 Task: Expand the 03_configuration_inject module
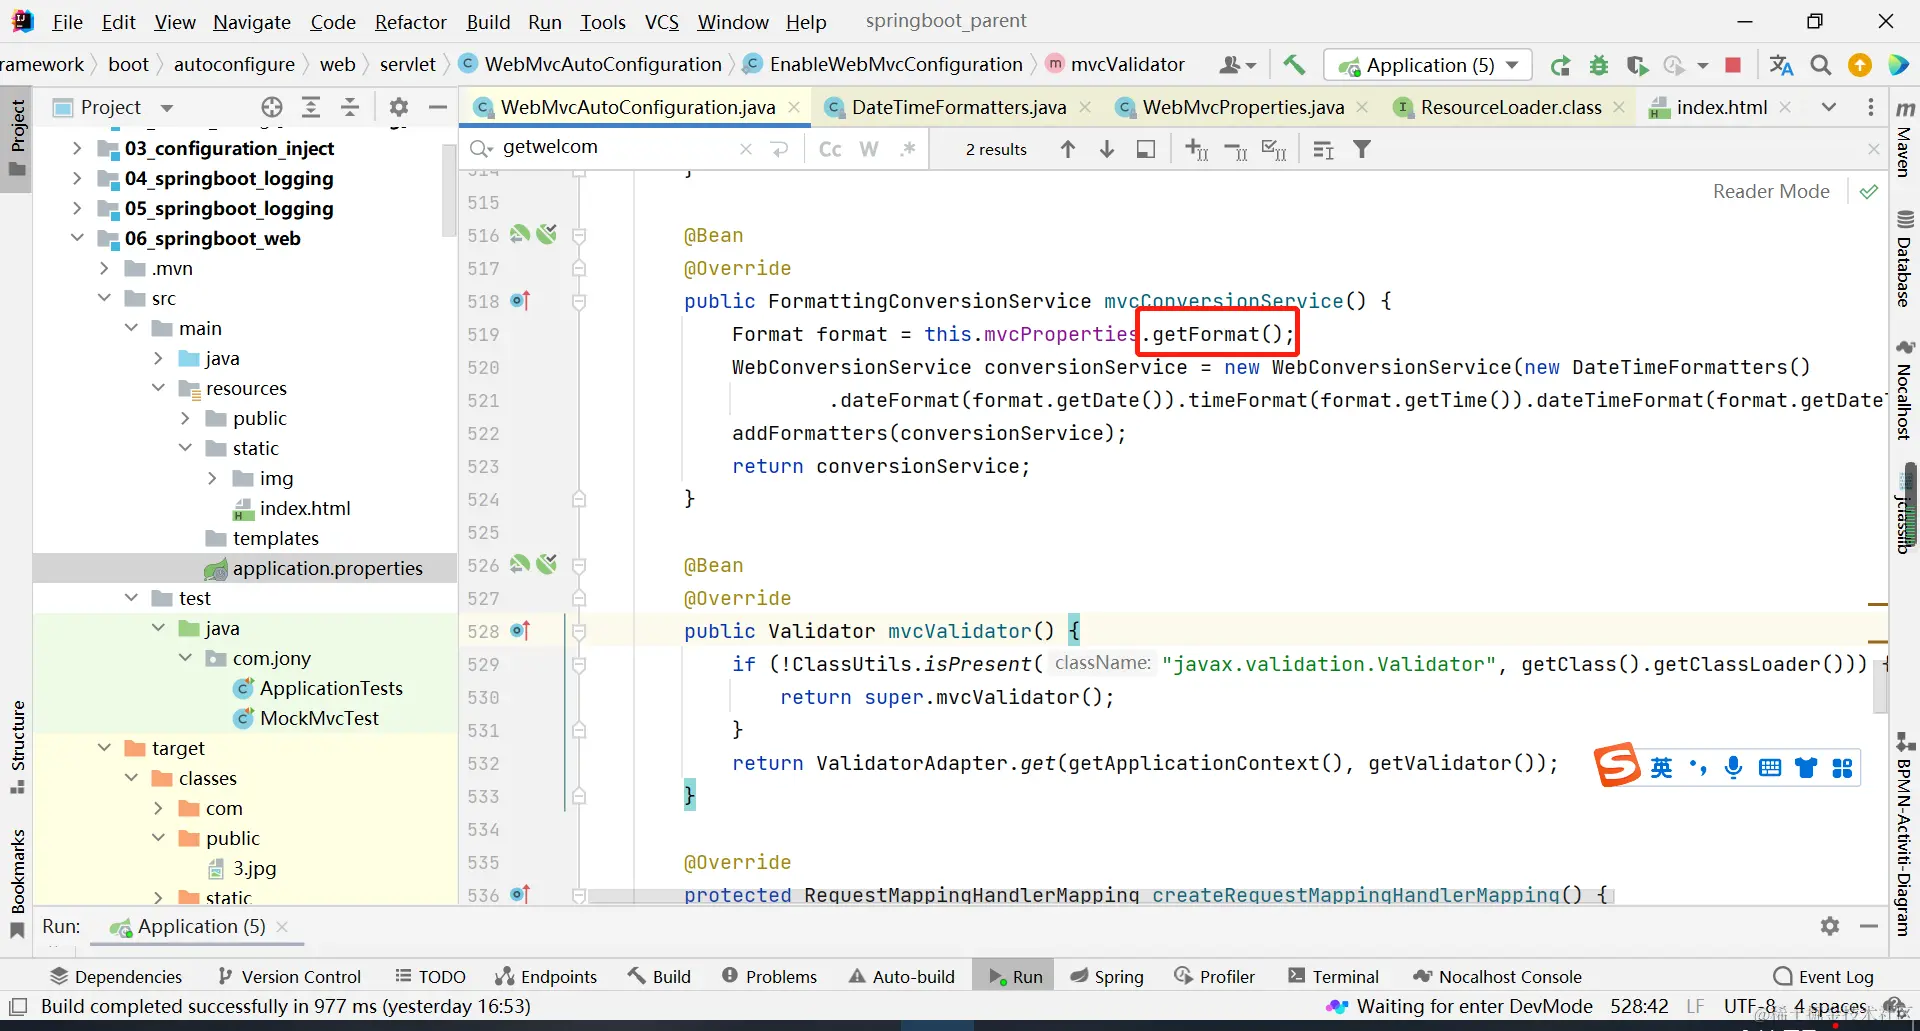(77, 148)
